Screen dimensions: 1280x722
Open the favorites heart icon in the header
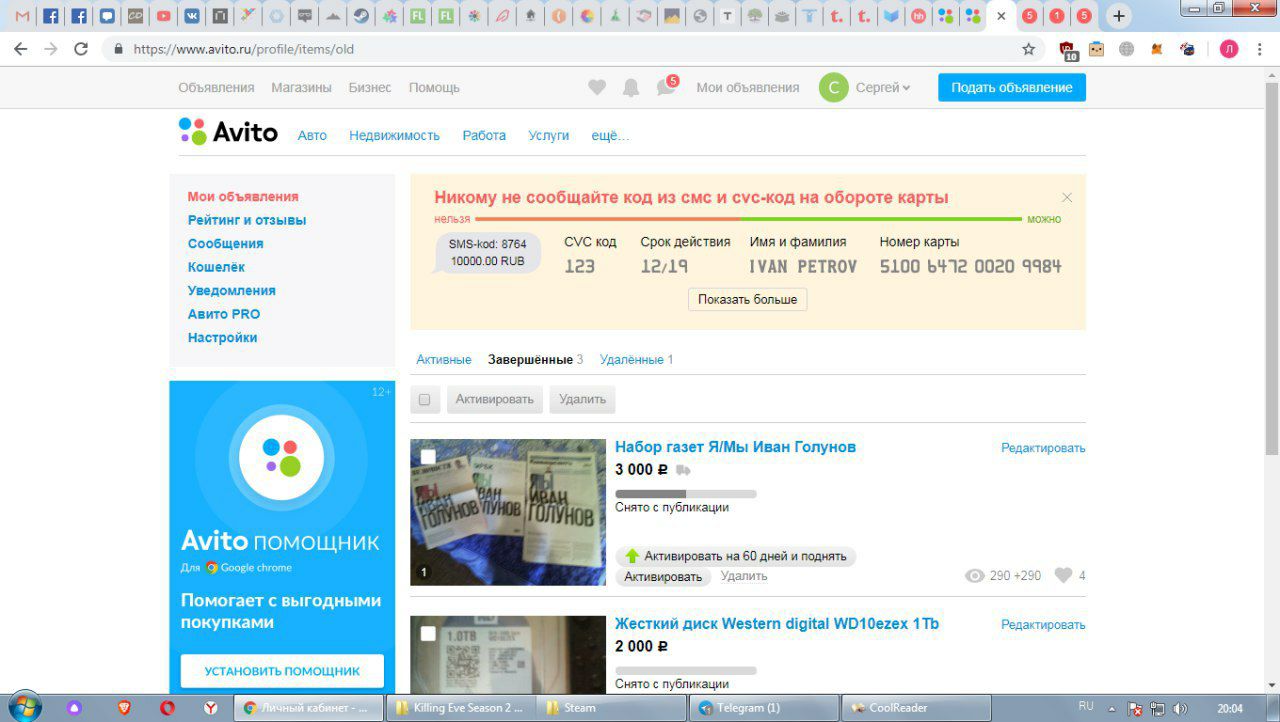[597, 88]
